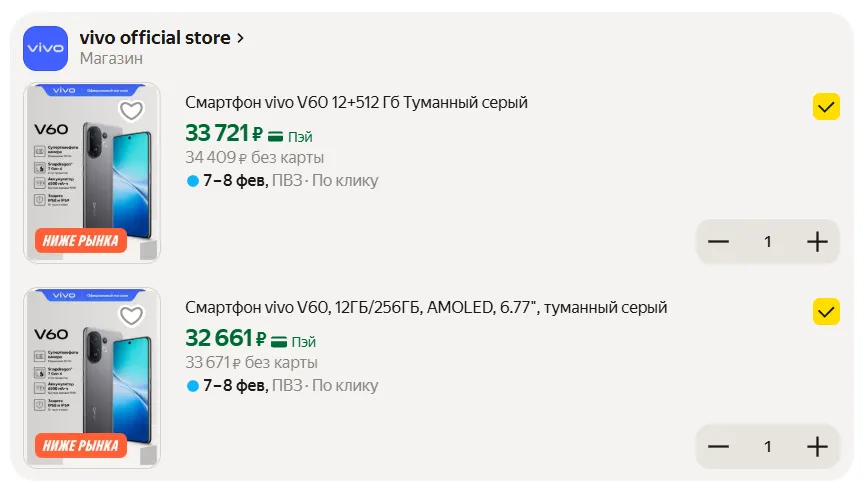Expand the vivo official store chevron
The height and width of the screenshot is (488, 862).
click(240, 38)
